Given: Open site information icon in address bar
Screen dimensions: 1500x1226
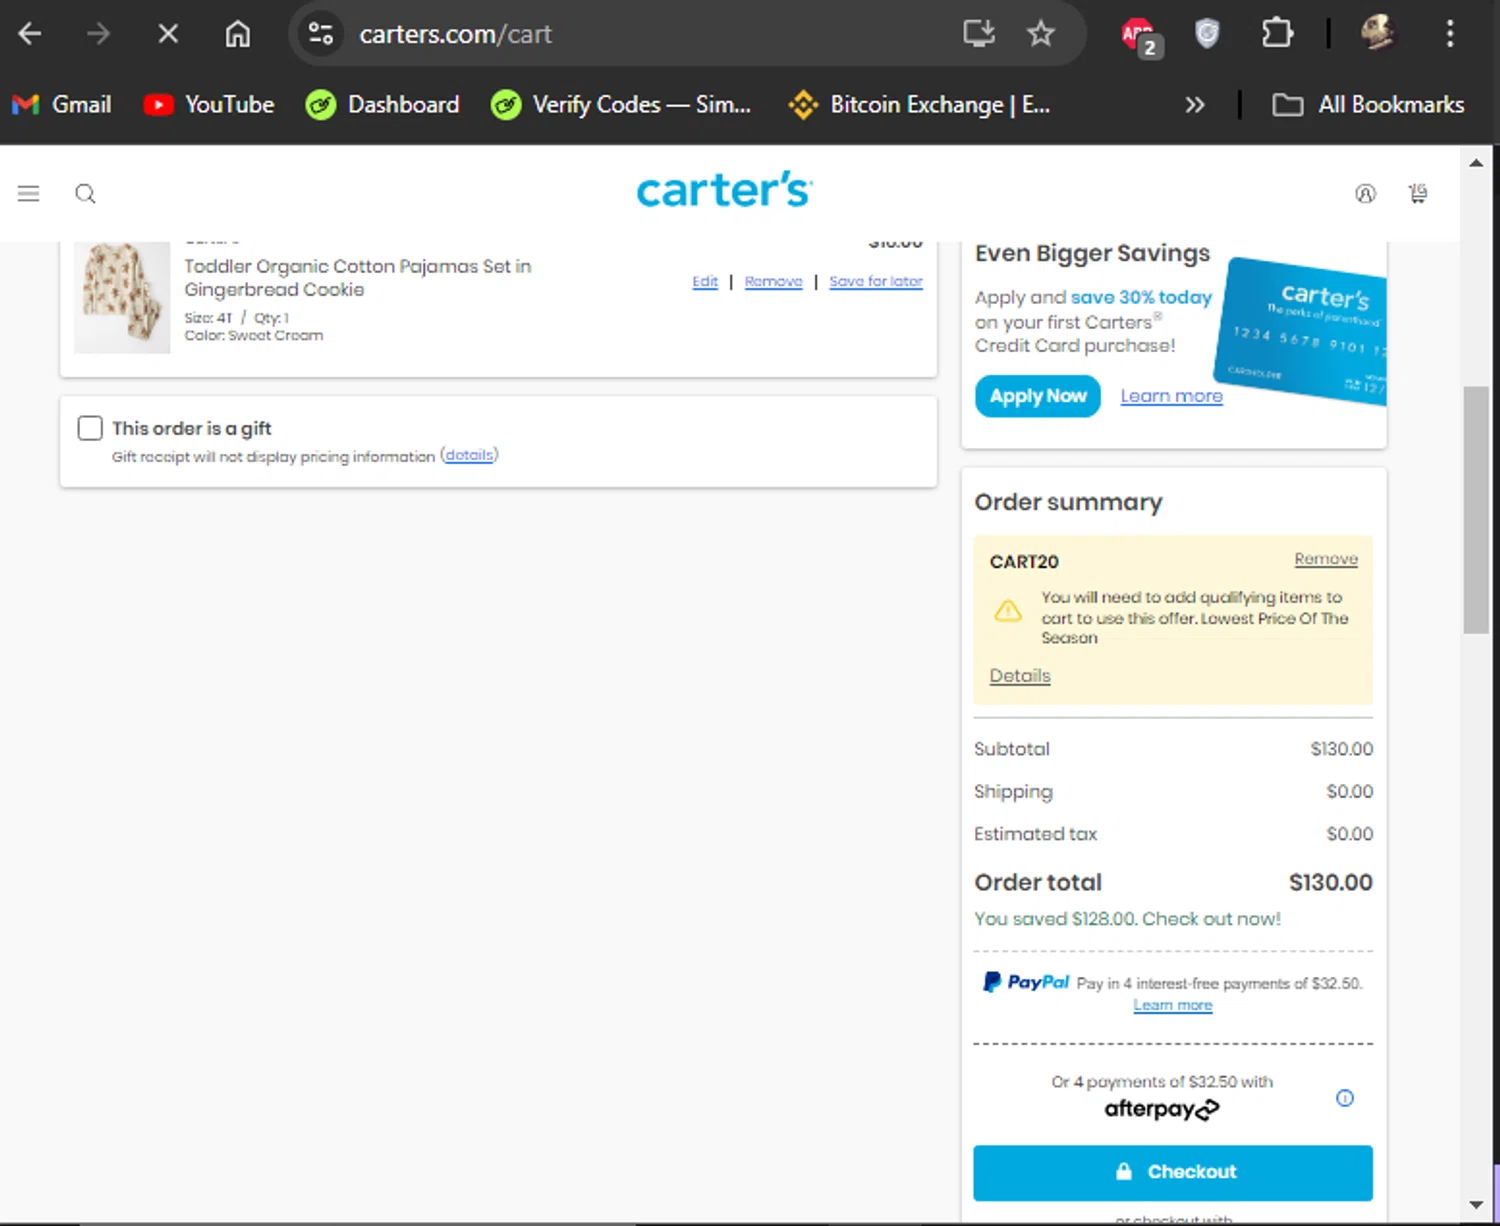Looking at the screenshot, I should [x=321, y=34].
